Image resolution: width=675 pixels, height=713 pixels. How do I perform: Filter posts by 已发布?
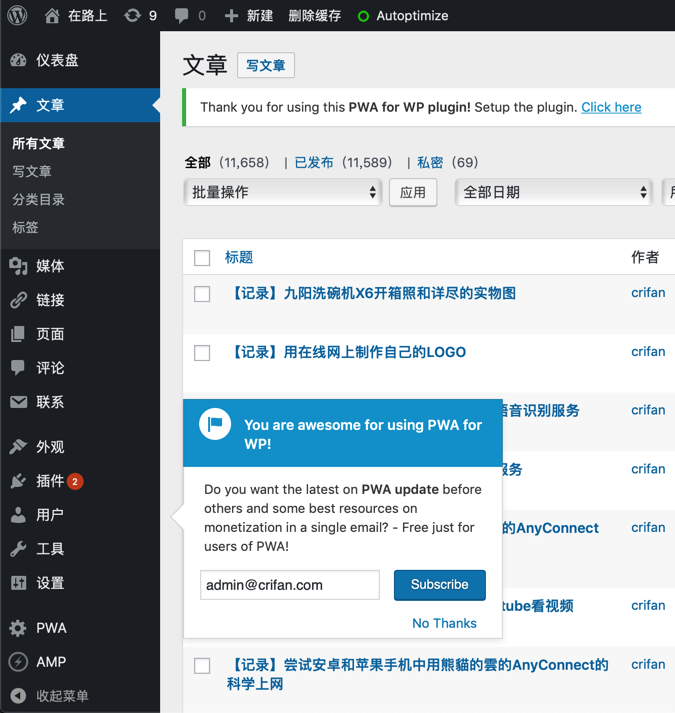click(314, 163)
